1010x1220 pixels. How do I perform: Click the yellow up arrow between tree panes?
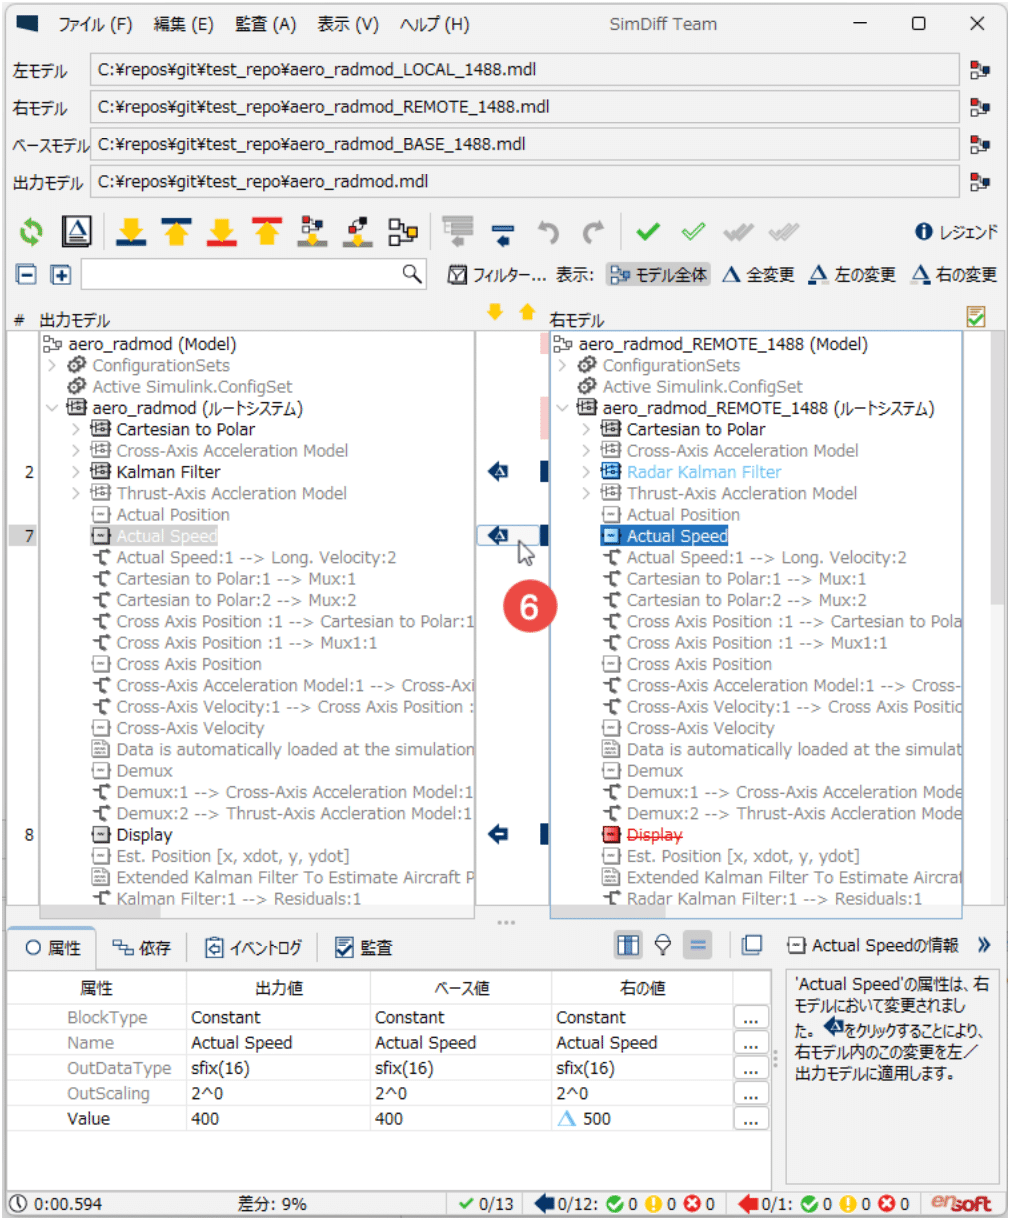527,312
